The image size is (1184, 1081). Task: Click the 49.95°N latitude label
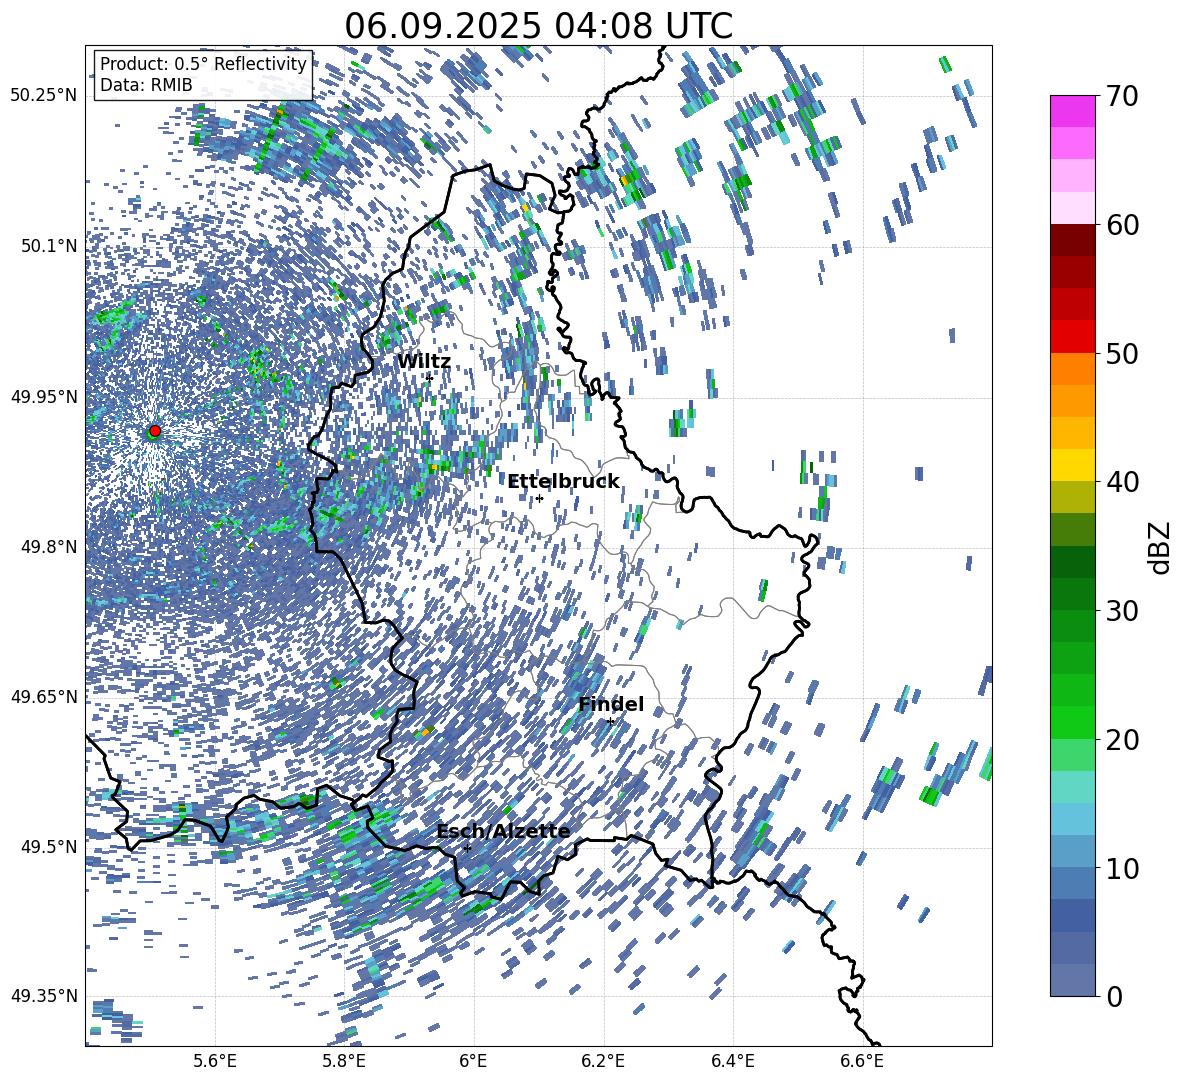tap(44, 396)
